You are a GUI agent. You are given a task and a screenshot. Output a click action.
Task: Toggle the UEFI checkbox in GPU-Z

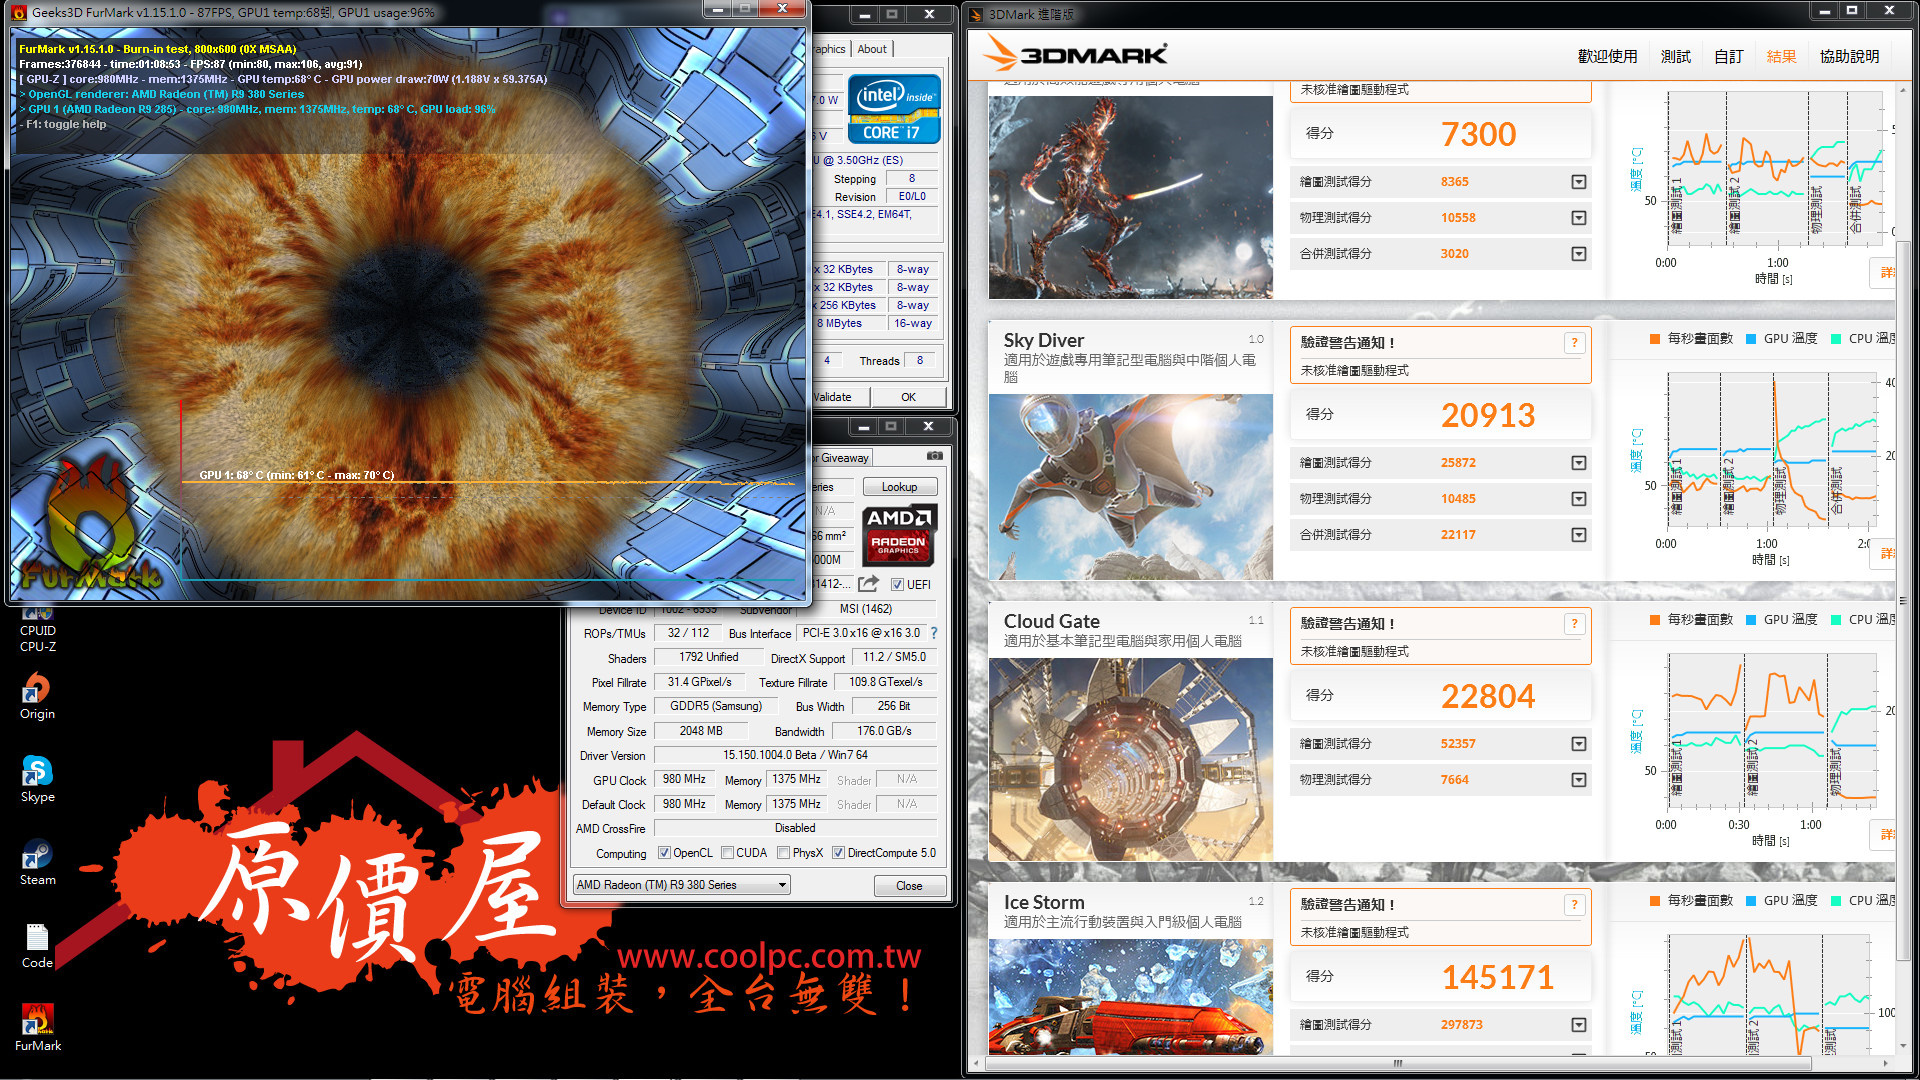(898, 585)
